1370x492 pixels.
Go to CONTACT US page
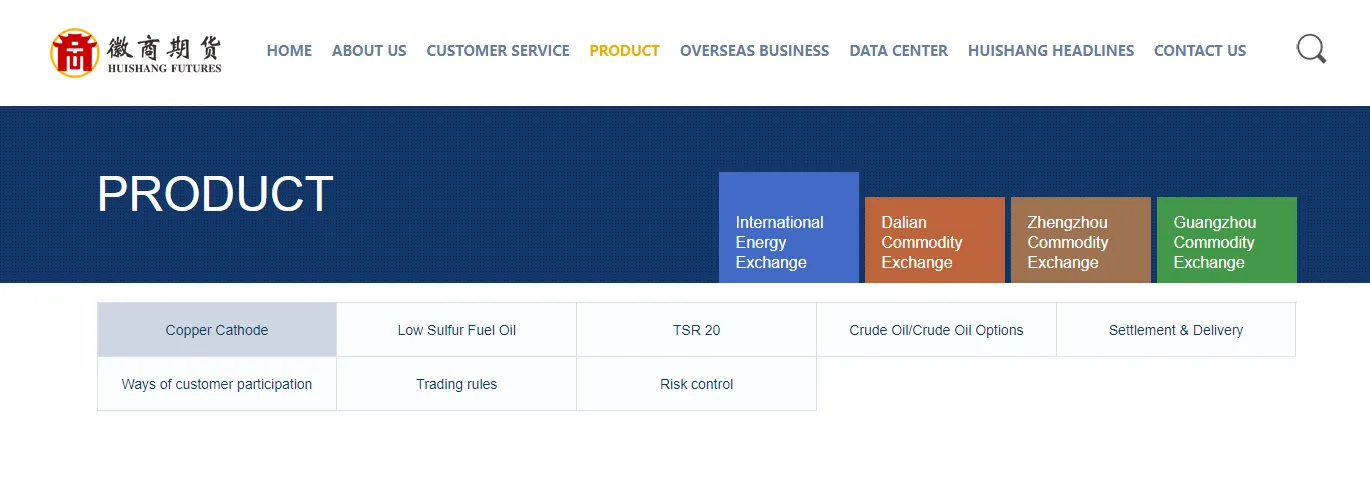(x=1200, y=50)
